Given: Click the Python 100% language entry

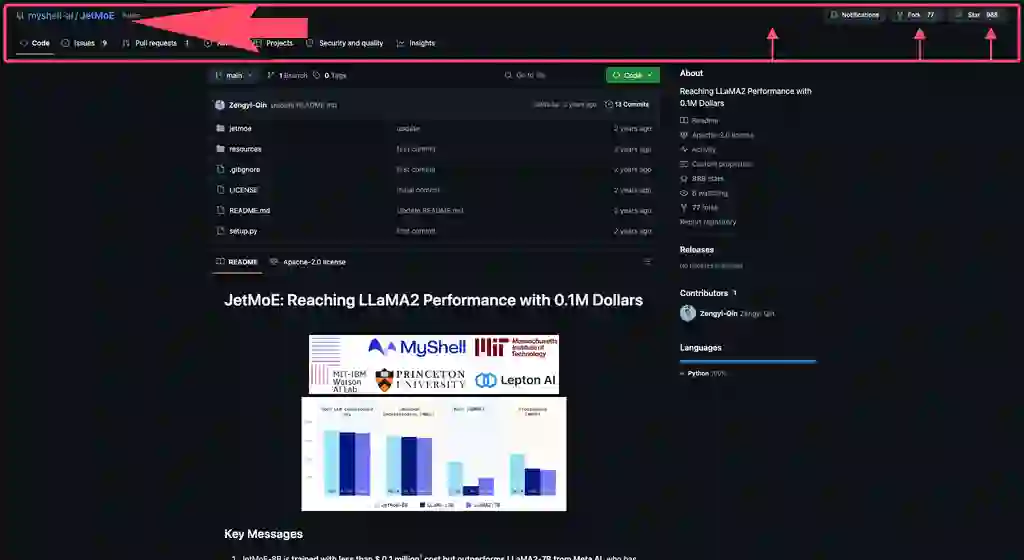Looking at the screenshot, I should [x=703, y=373].
